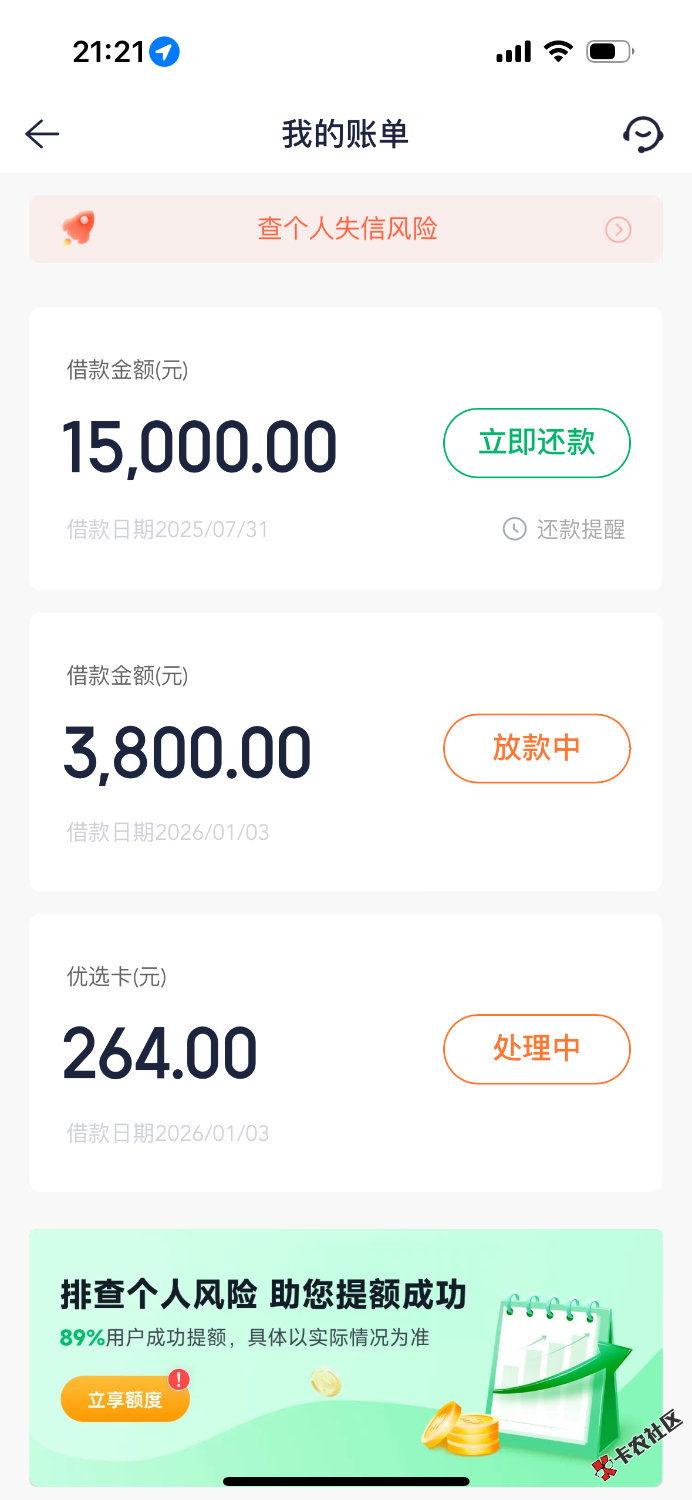Tap the Wi-Fi status icon
The width and height of the screenshot is (692, 1500).
point(557,52)
